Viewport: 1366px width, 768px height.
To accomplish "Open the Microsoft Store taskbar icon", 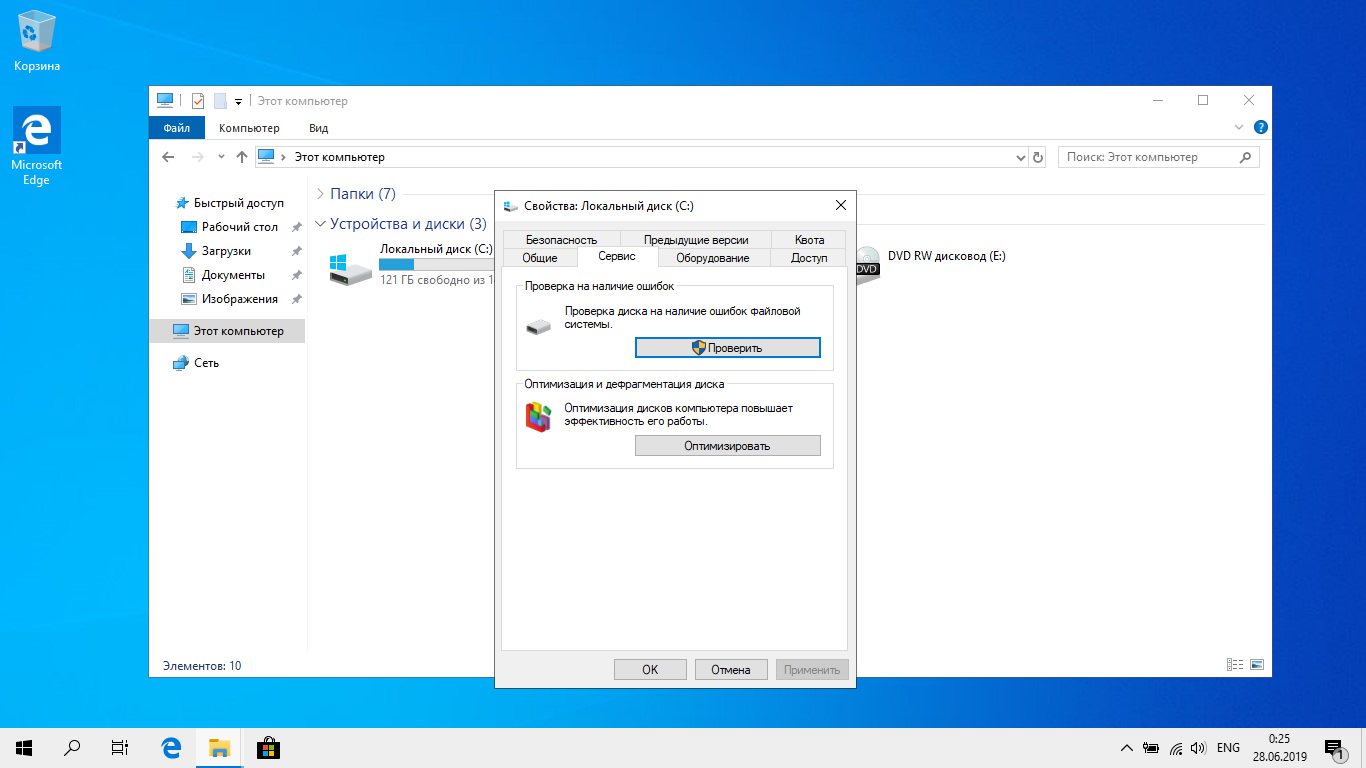I will point(267,747).
